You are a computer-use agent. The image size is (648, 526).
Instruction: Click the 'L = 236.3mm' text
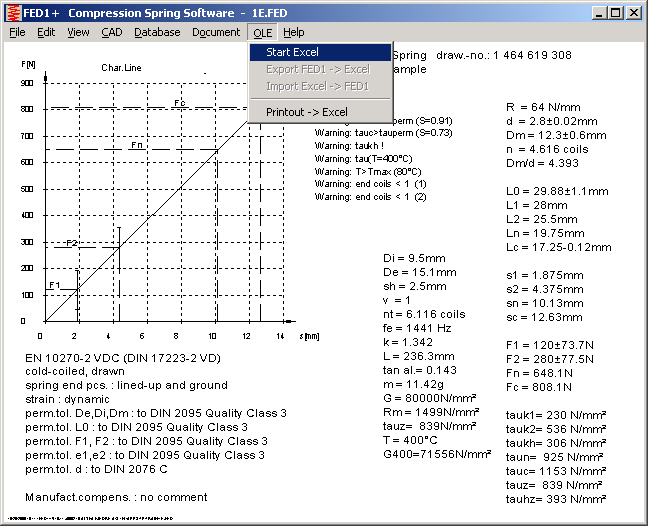(419, 357)
